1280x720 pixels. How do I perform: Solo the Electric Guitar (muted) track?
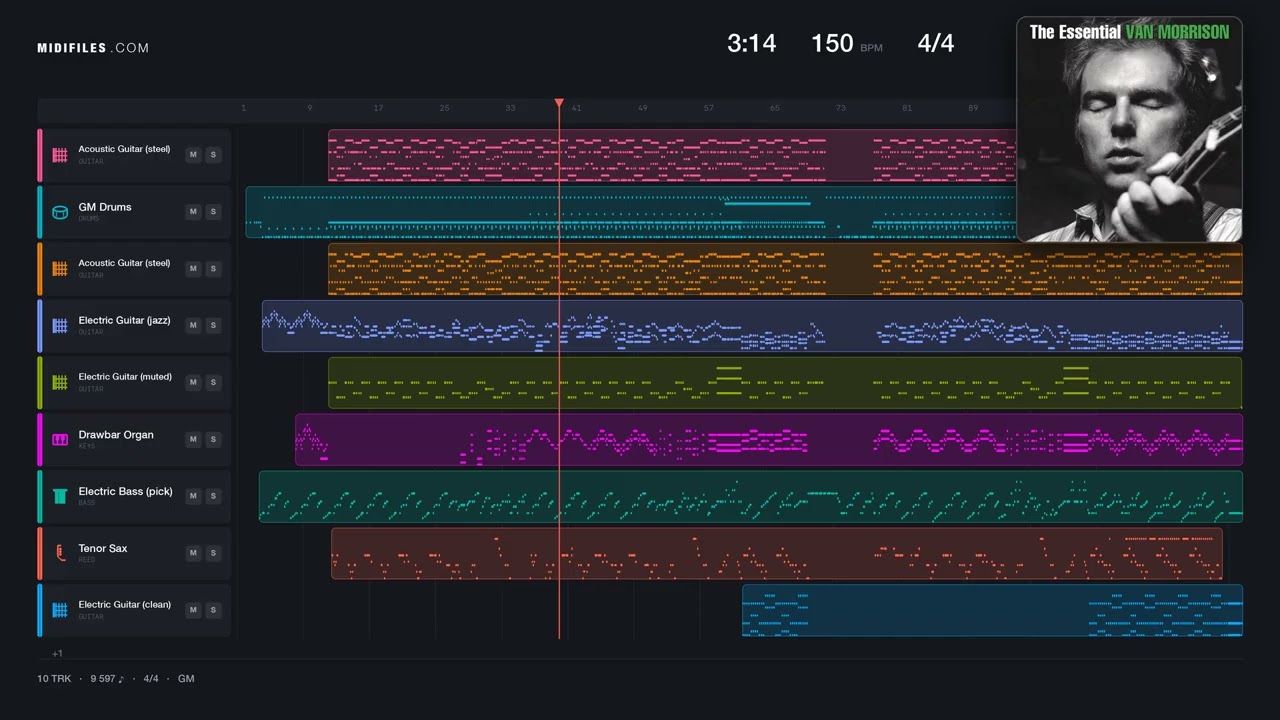pos(213,382)
